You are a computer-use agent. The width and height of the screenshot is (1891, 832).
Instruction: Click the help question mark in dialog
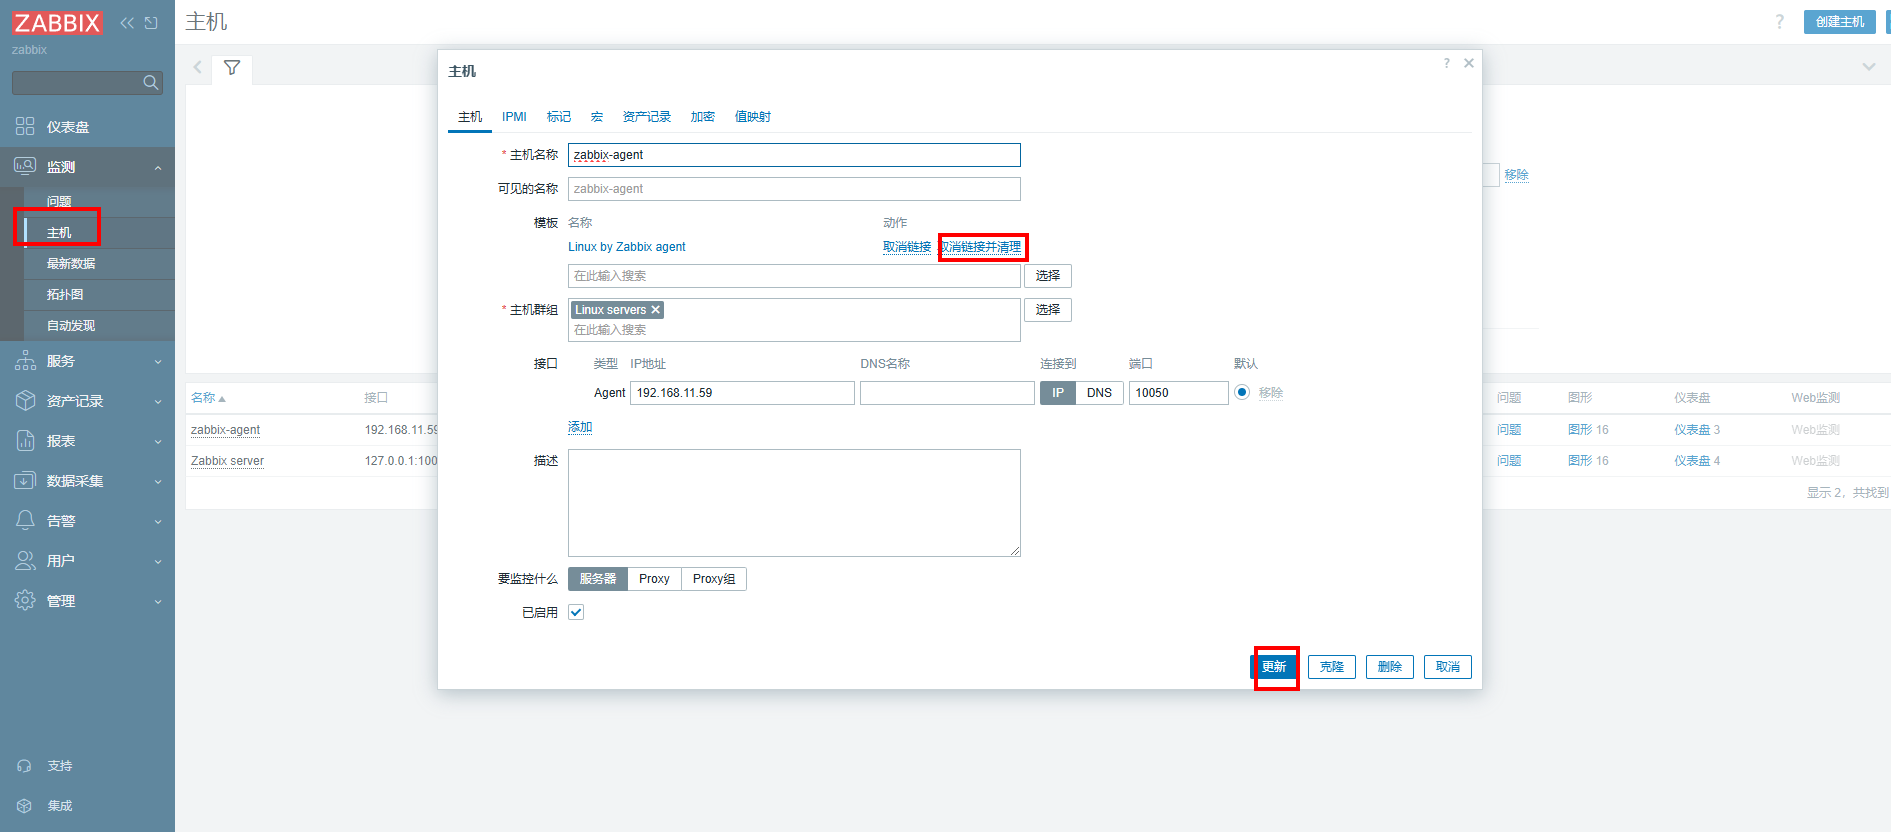pos(1446,63)
